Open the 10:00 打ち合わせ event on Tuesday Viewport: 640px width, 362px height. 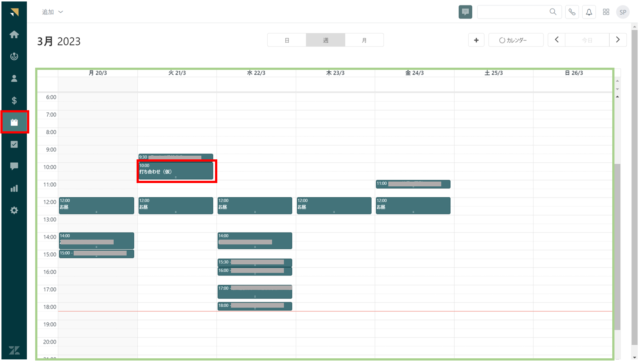point(176,171)
